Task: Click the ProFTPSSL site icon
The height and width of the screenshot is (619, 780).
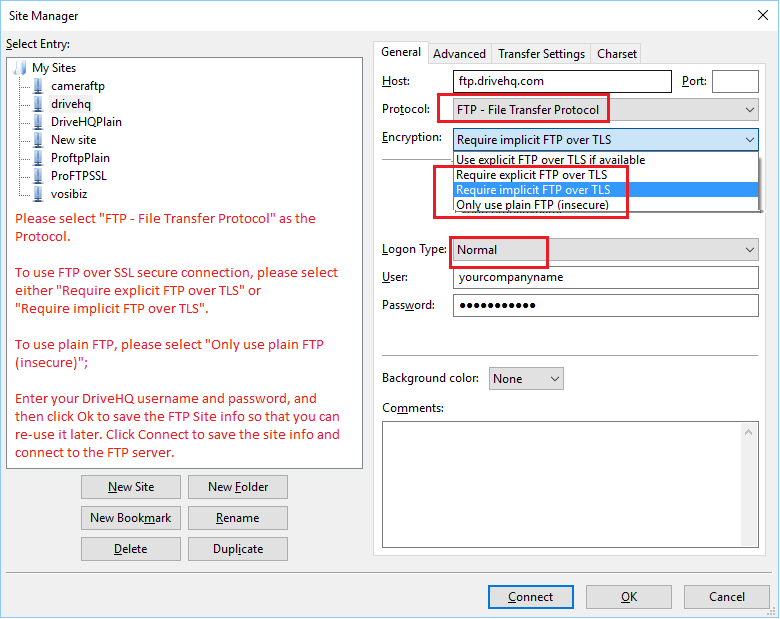Action: (x=38, y=176)
